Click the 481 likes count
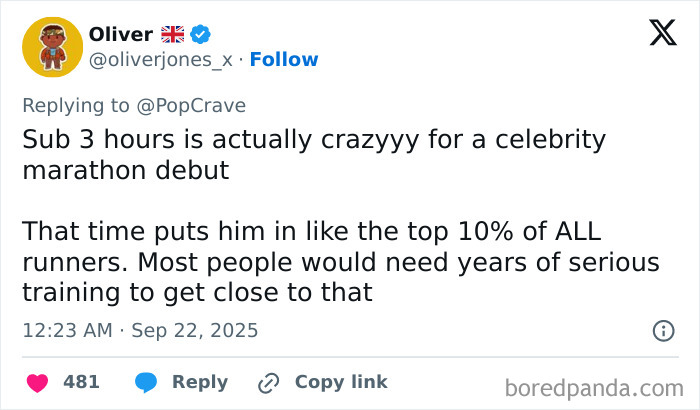The height and width of the screenshot is (410, 700). (81, 382)
